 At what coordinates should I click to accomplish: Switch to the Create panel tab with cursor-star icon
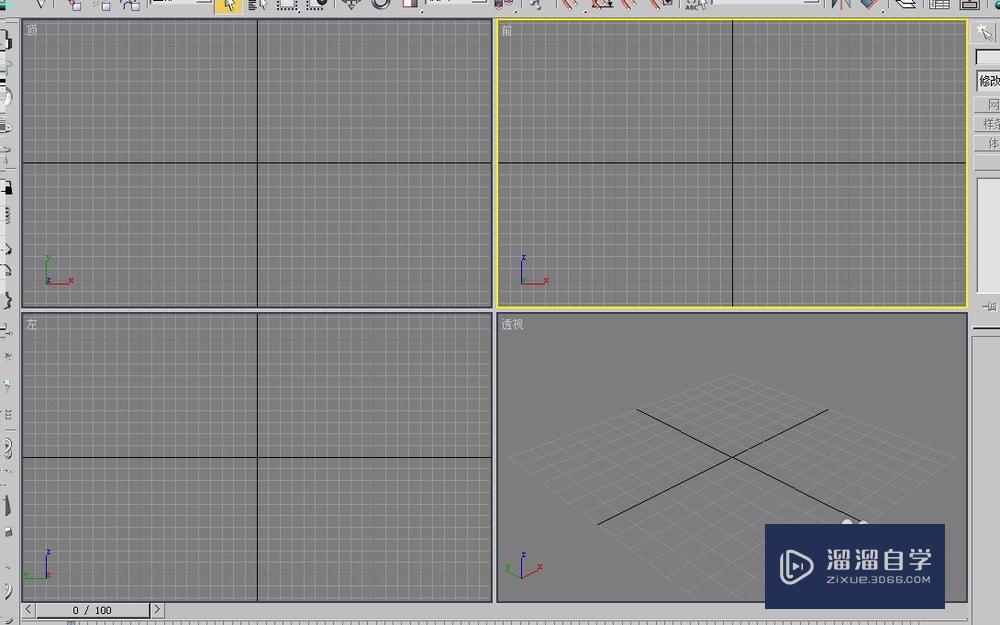(985, 33)
